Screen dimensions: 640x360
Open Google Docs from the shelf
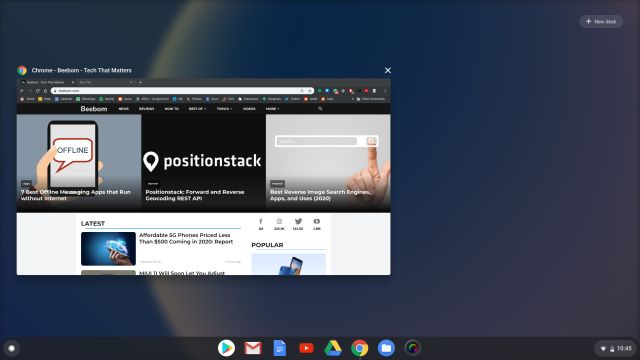[280, 348]
